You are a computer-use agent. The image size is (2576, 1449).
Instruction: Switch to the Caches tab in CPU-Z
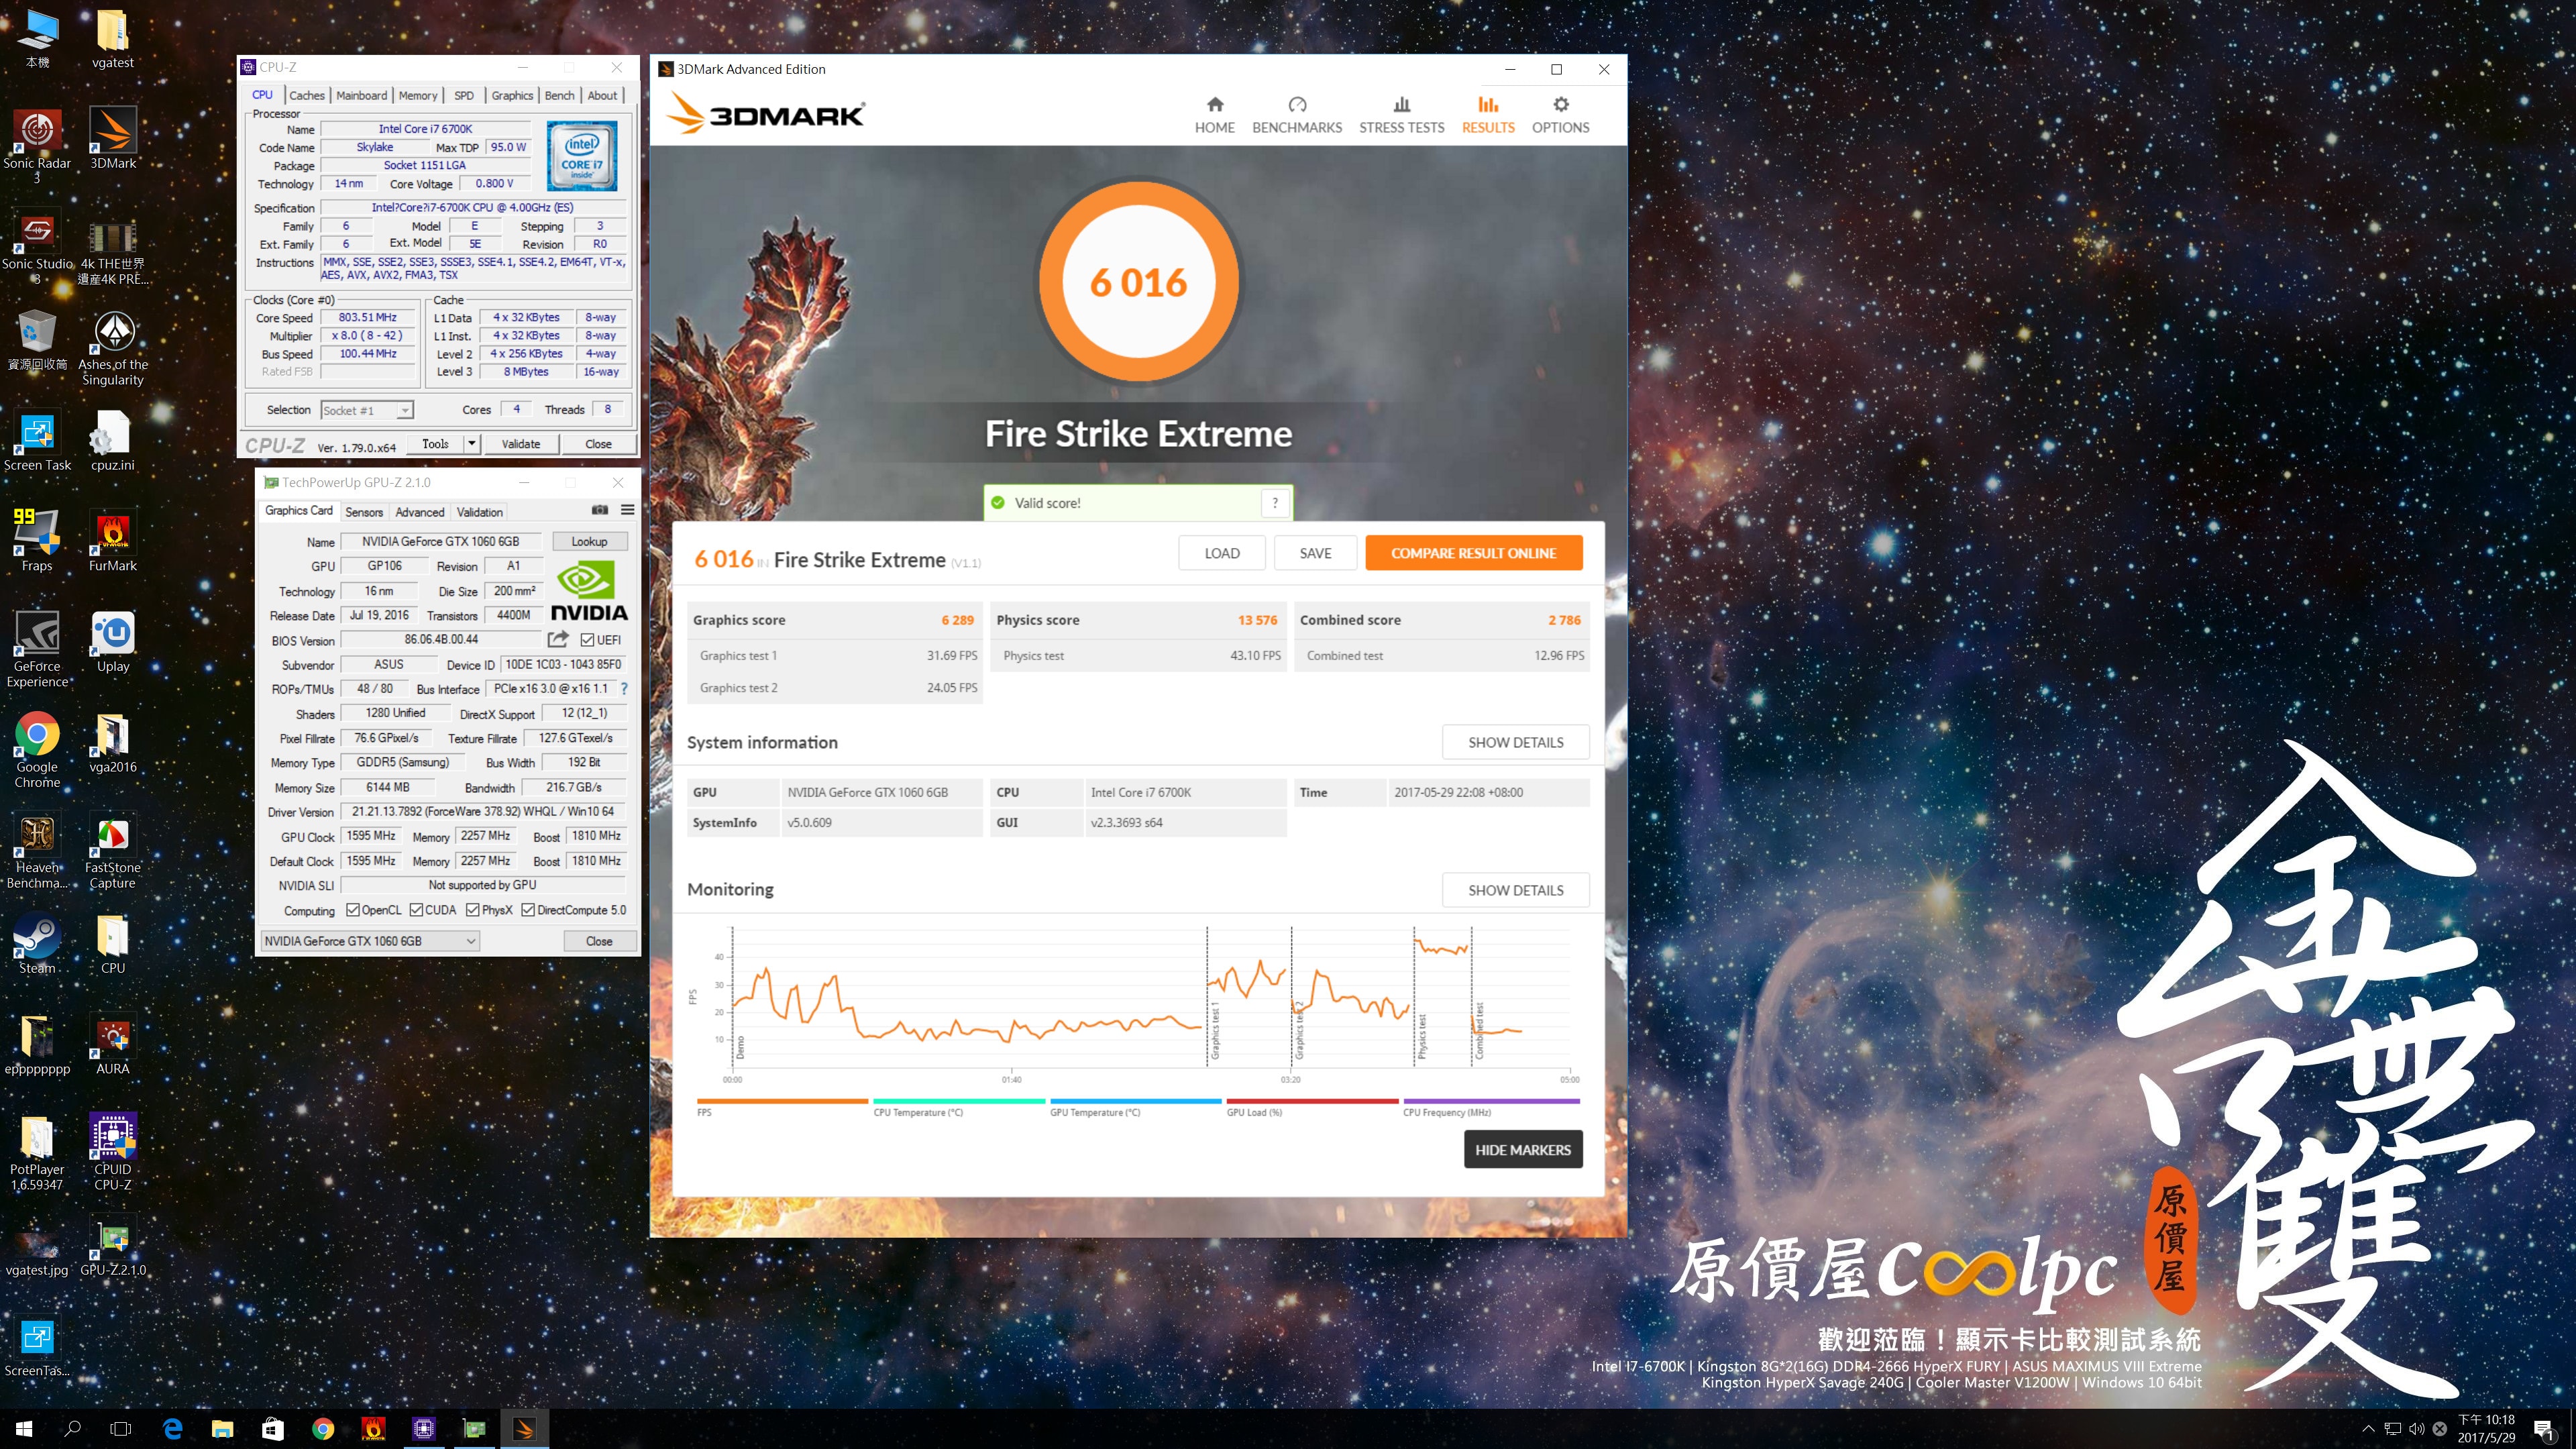[307, 95]
